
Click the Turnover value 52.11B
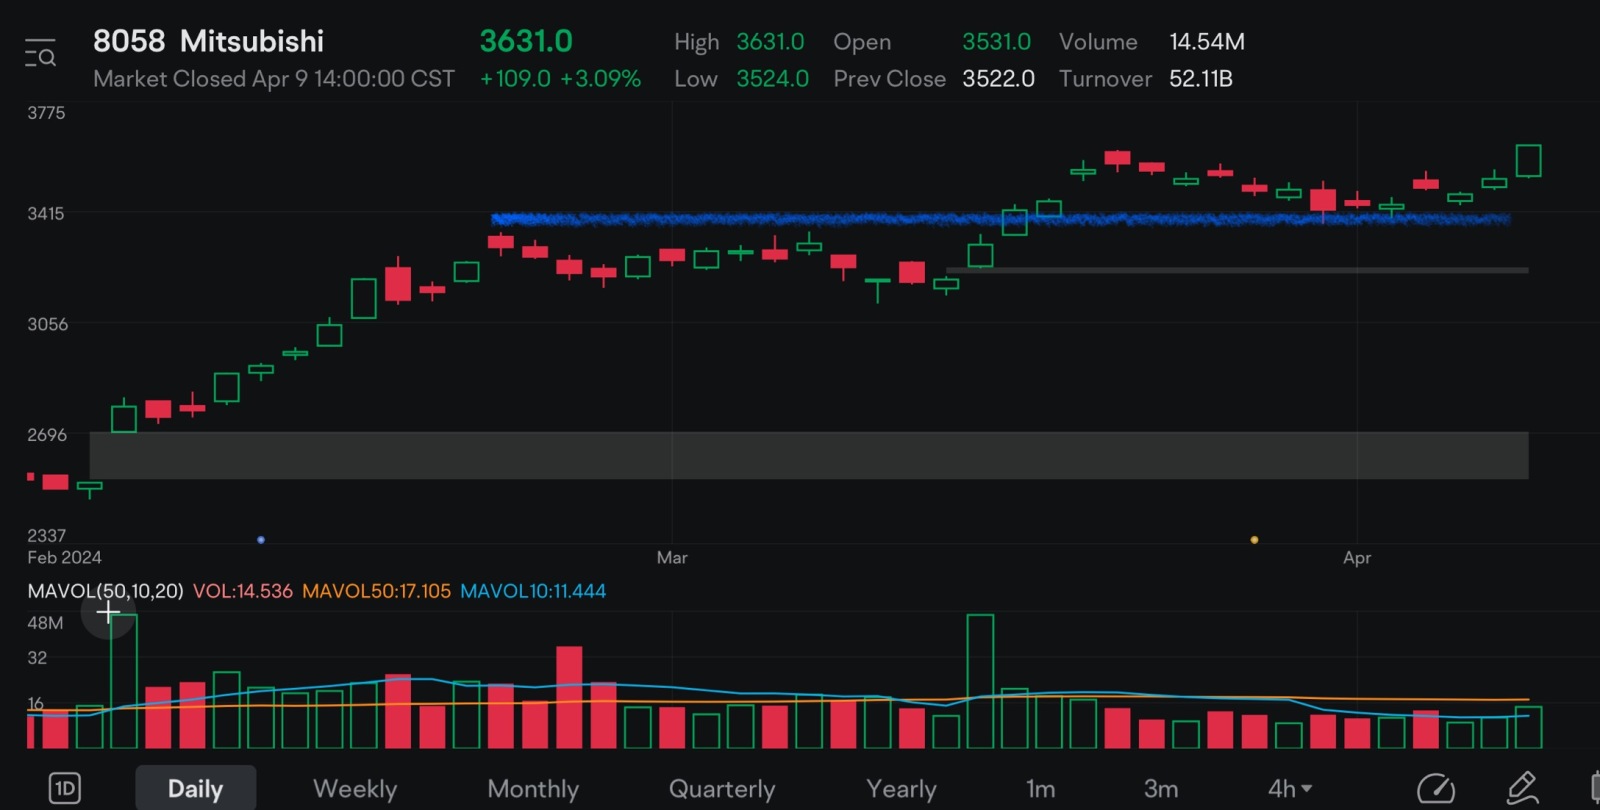tap(1201, 79)
